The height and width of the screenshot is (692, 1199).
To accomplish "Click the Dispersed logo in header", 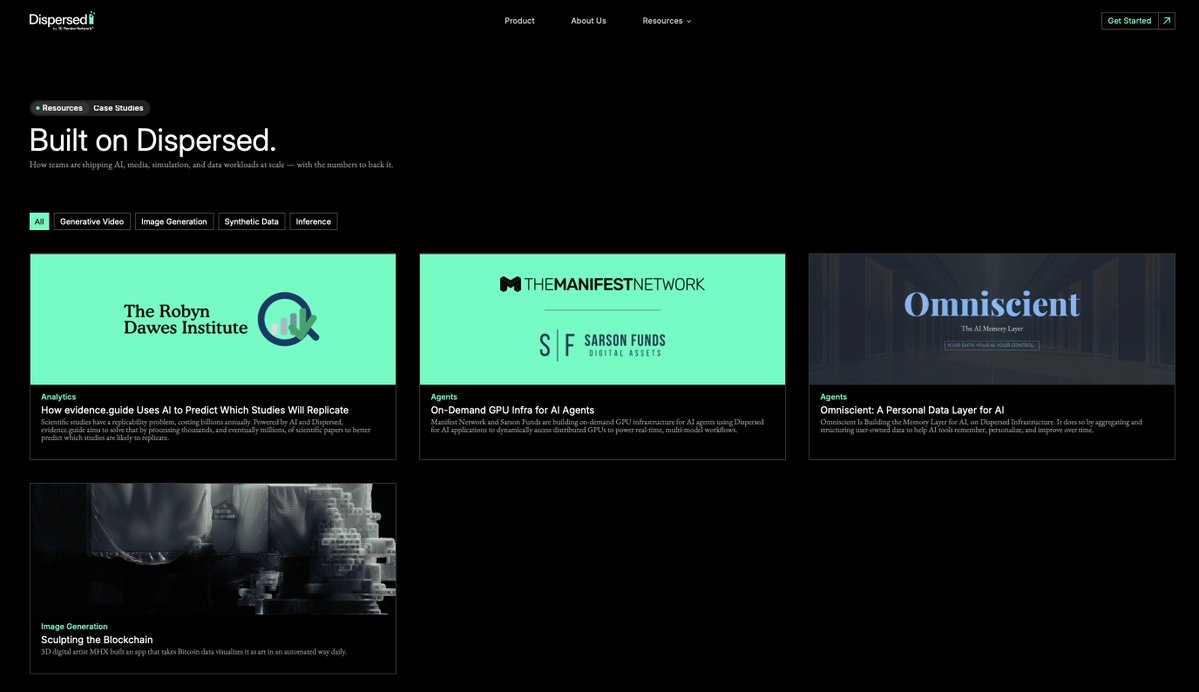I will pyautogui.click(x=62, y=21).
